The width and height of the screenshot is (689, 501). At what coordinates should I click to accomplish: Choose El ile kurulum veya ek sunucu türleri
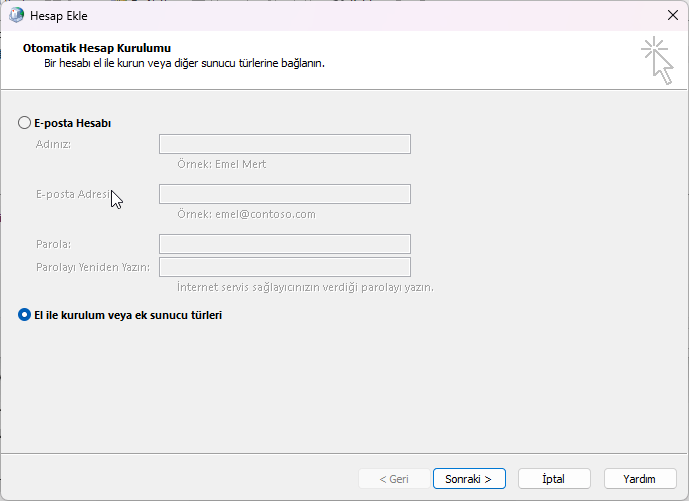(x=25, y=314)
